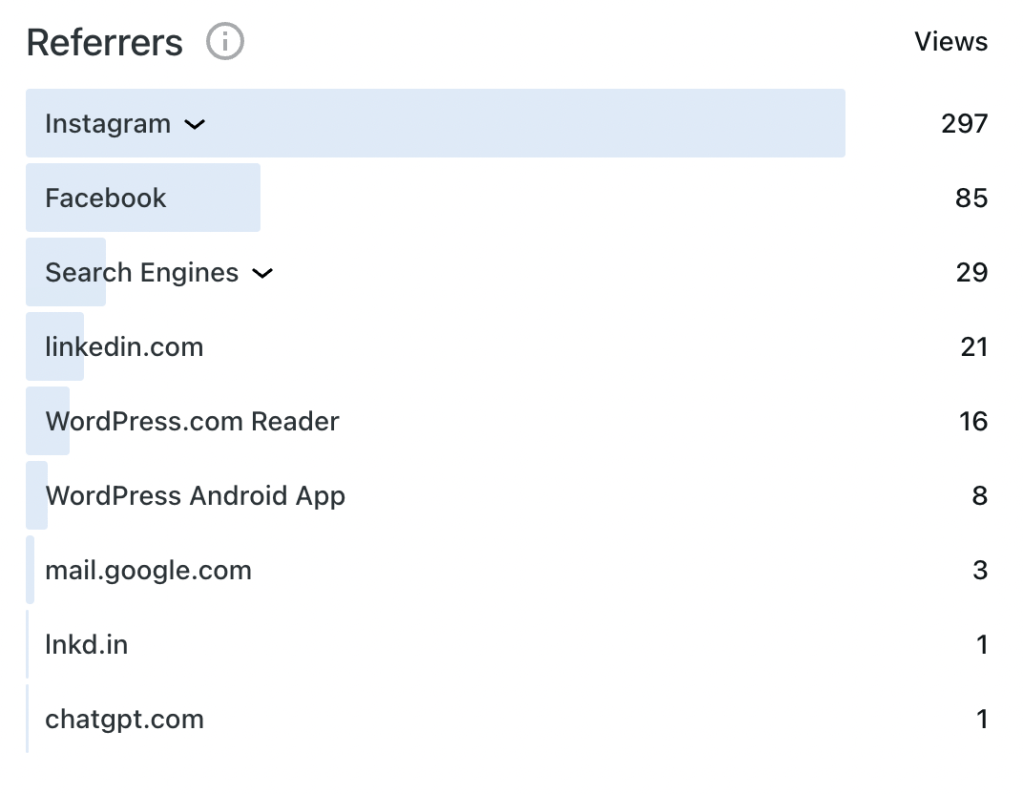
Task: Open the Facebook referrer entry
Action: pyautogui.click(x=106, y=198)
